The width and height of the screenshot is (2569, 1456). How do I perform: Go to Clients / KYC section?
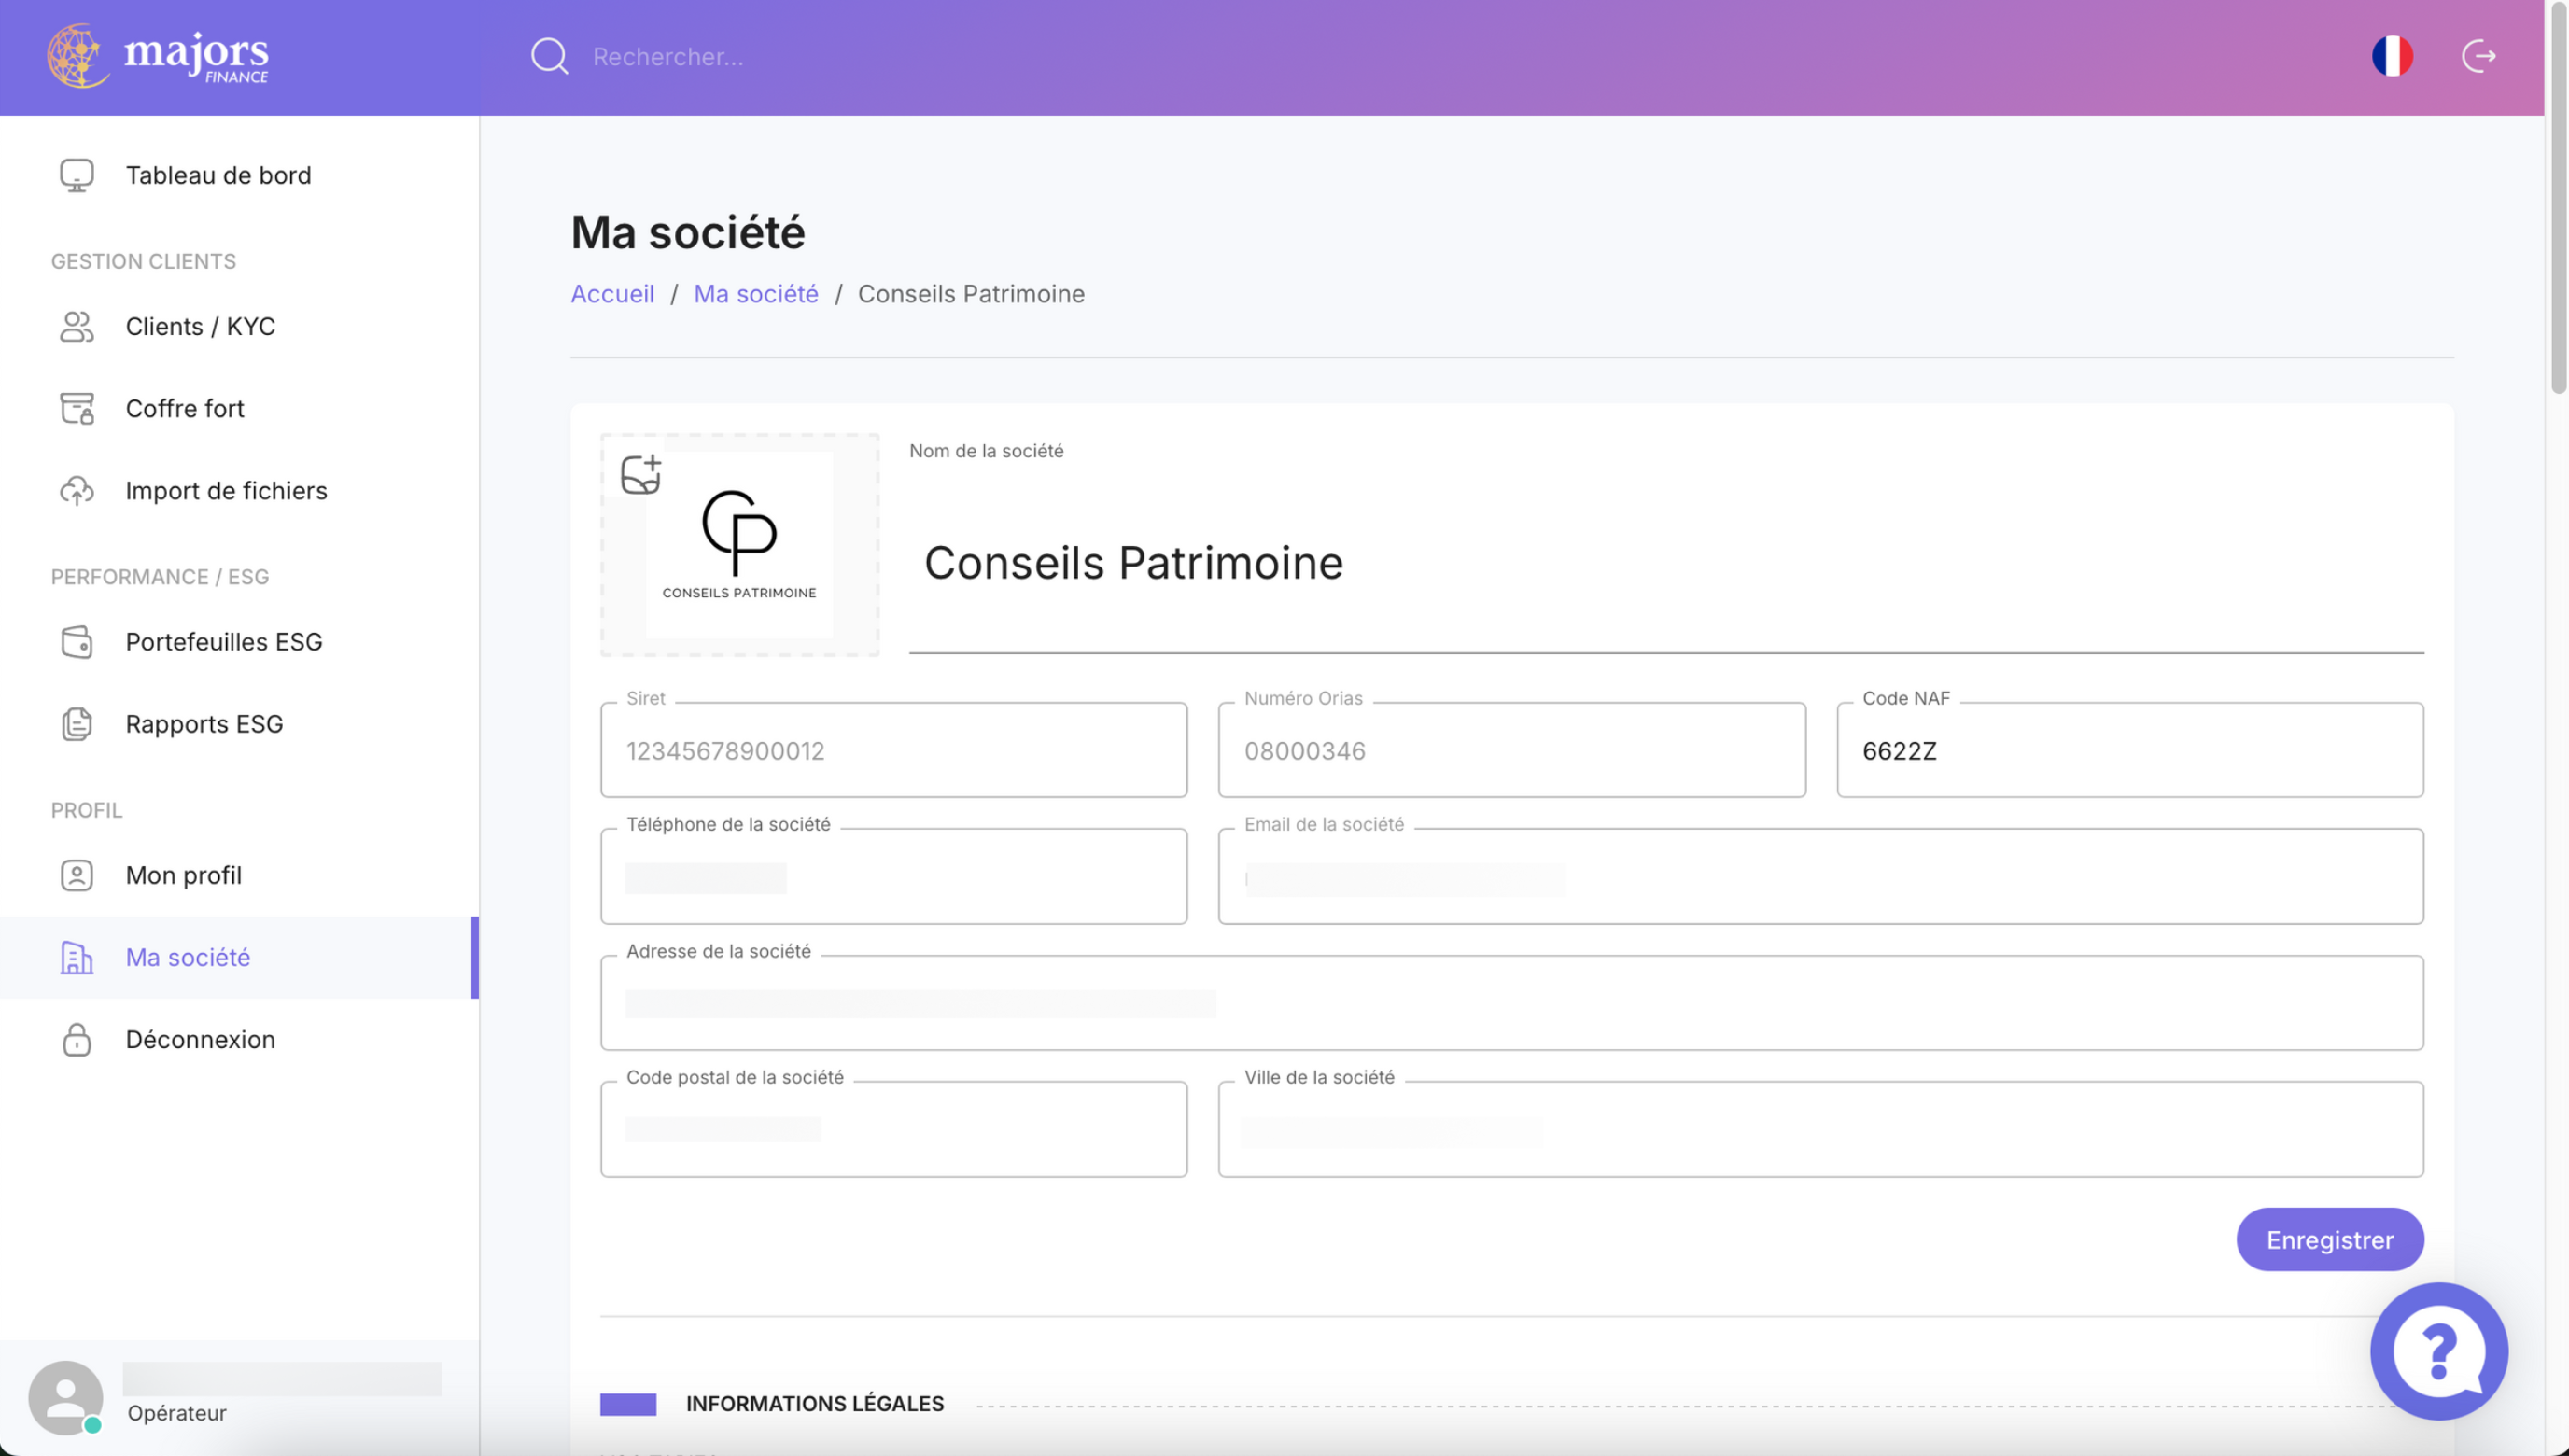tap(200, 326)
